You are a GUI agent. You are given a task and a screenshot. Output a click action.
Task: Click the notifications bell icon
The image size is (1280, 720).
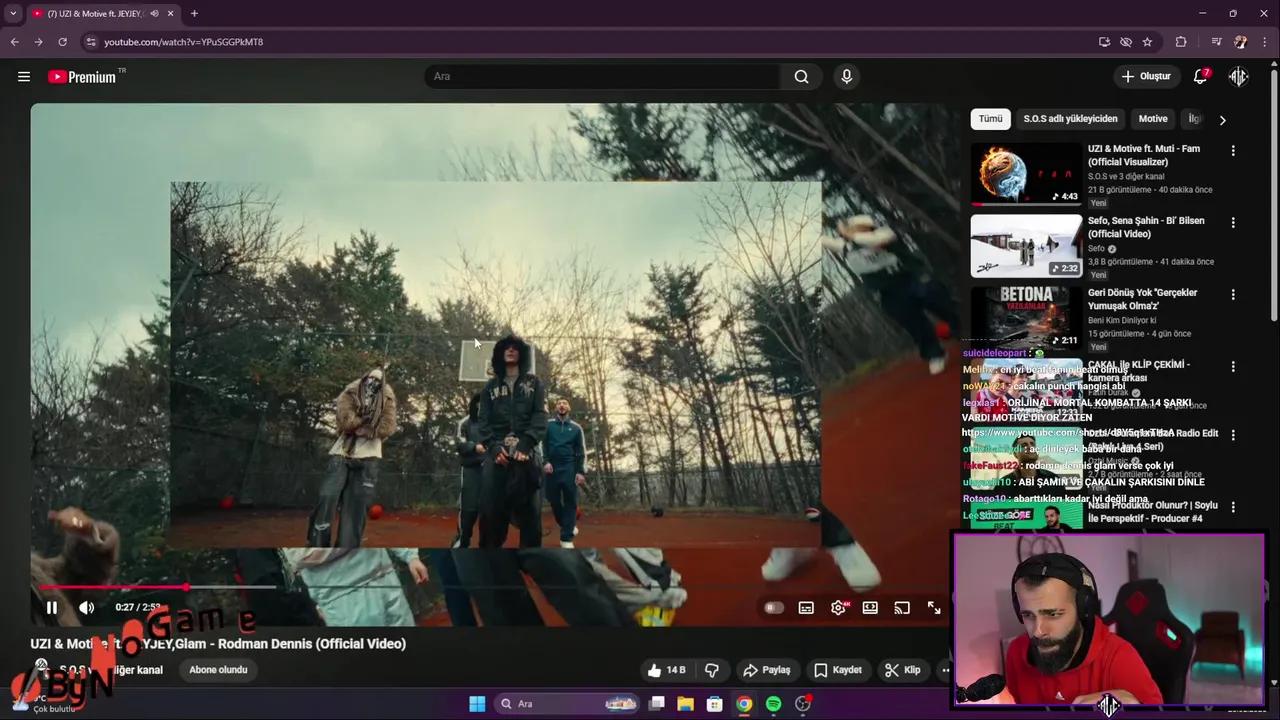1200,76
